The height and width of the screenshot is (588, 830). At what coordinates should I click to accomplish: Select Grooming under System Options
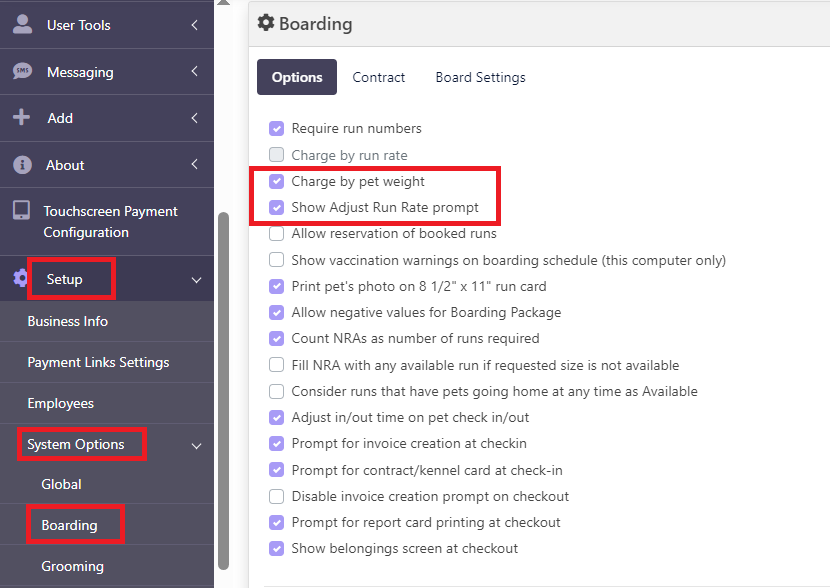pyautogui.click(x=73, y=566)
